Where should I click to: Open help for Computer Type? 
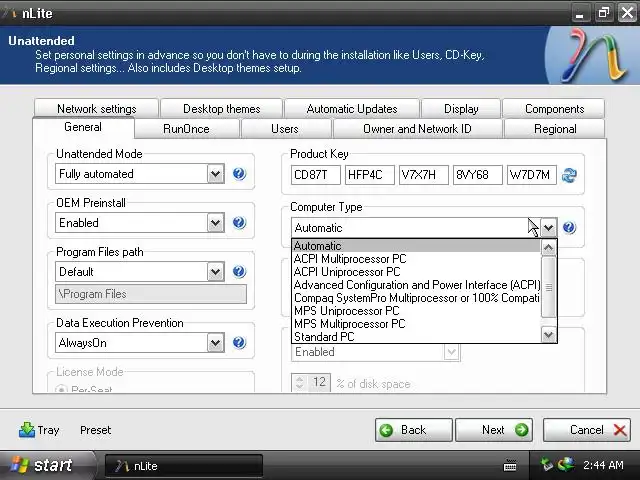click(569, 228)
